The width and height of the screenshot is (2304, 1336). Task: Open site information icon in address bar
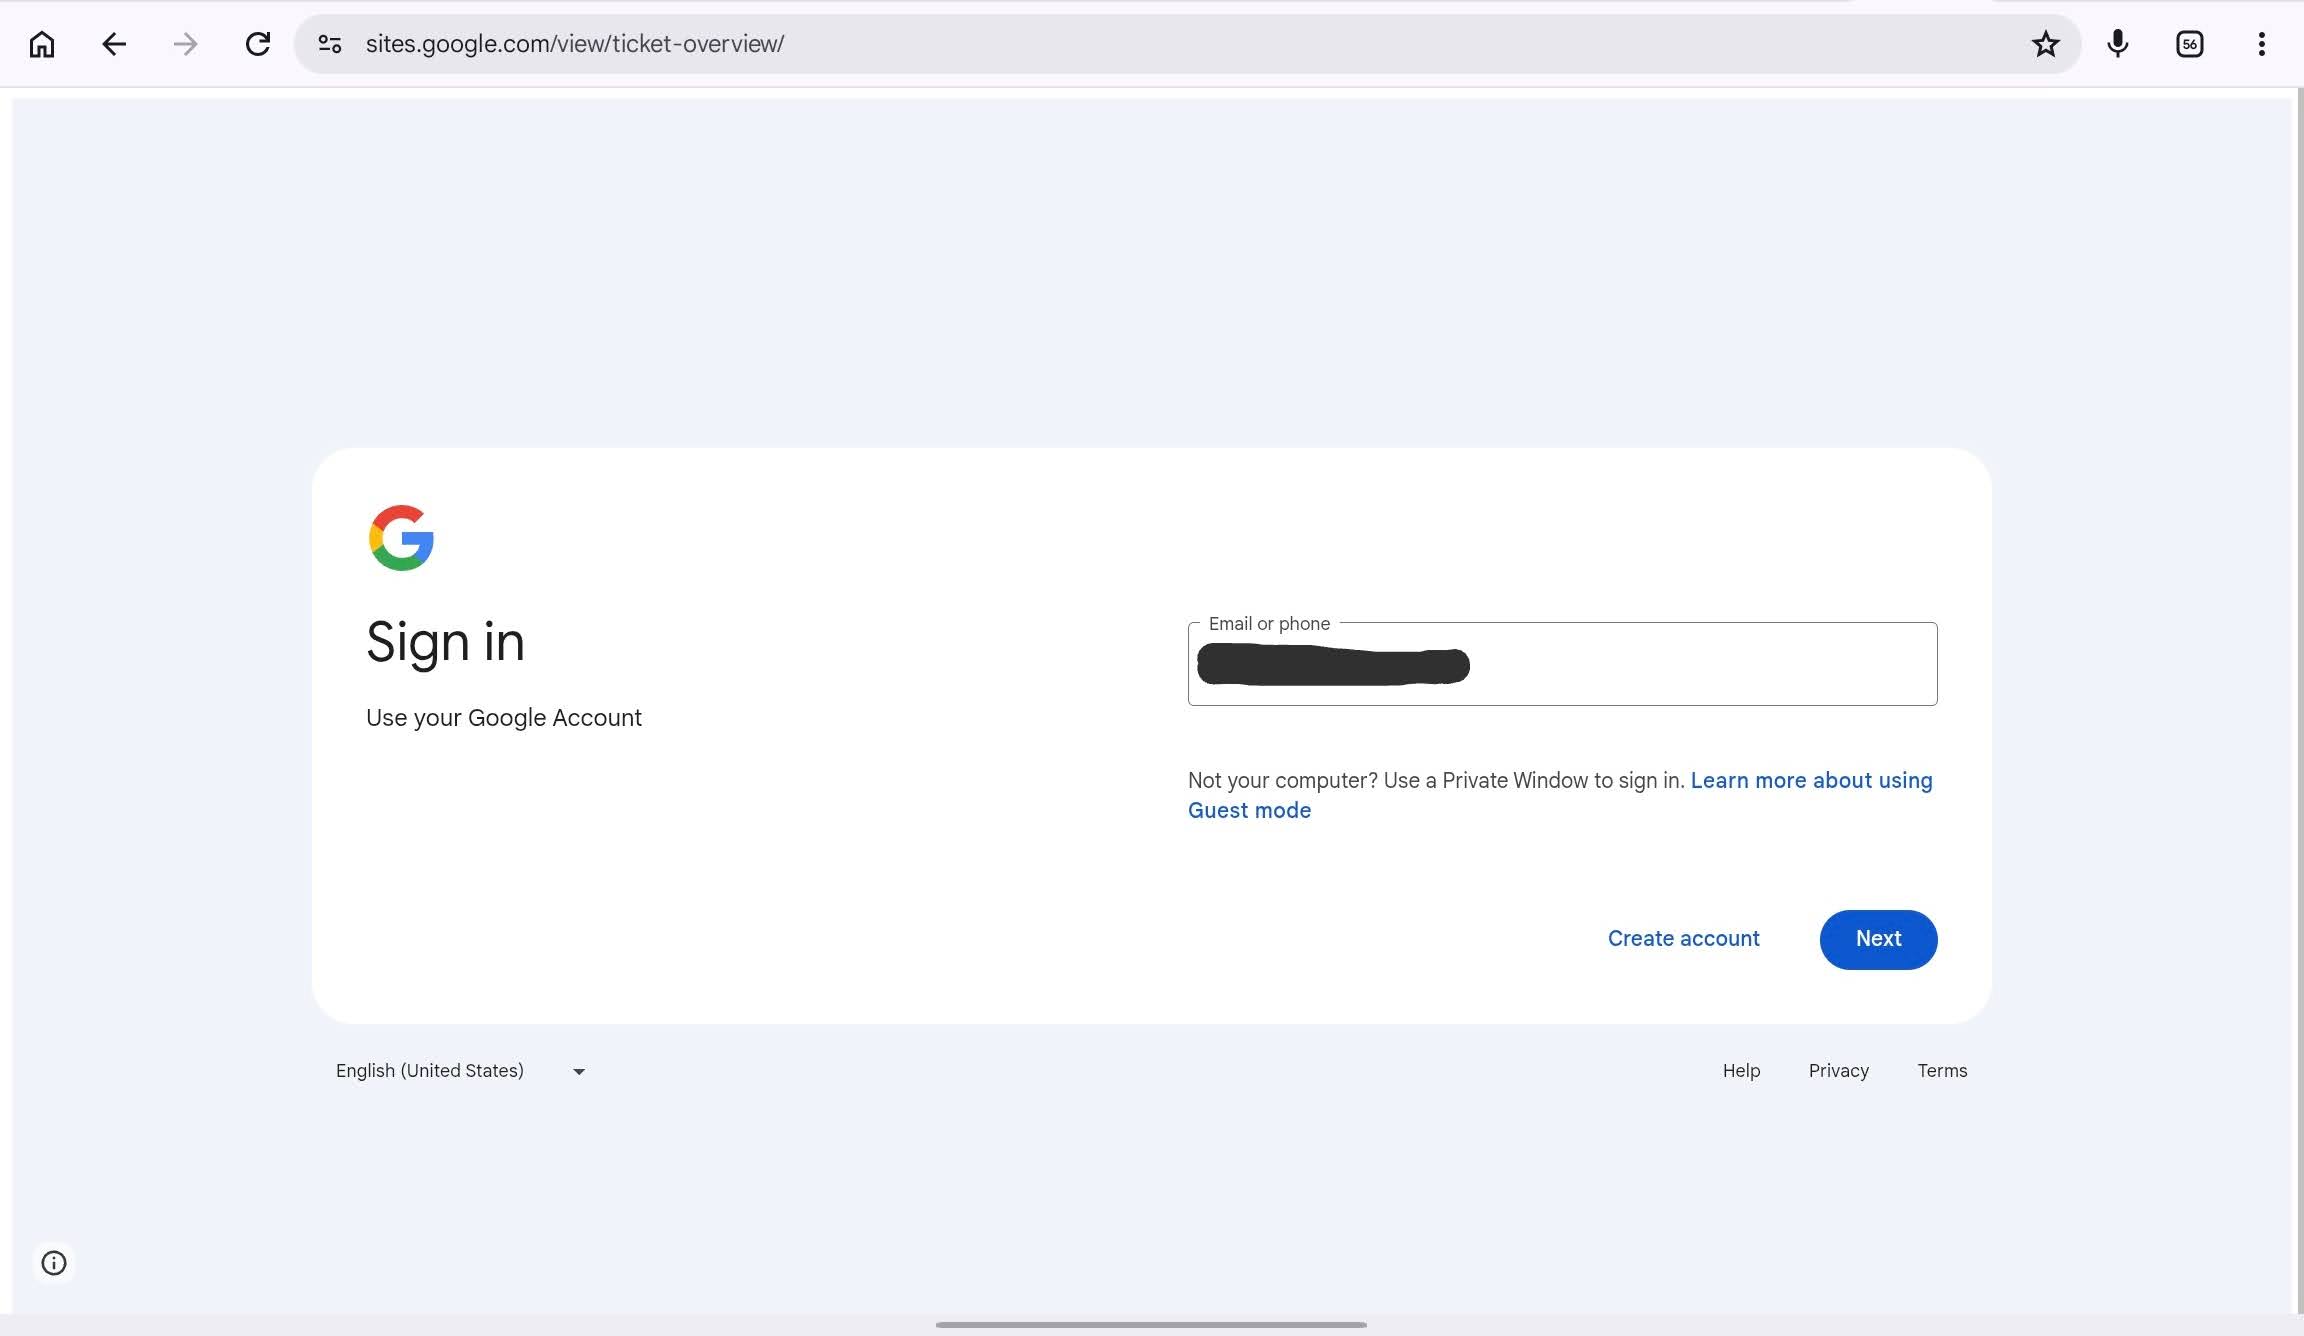pos(330,44)
